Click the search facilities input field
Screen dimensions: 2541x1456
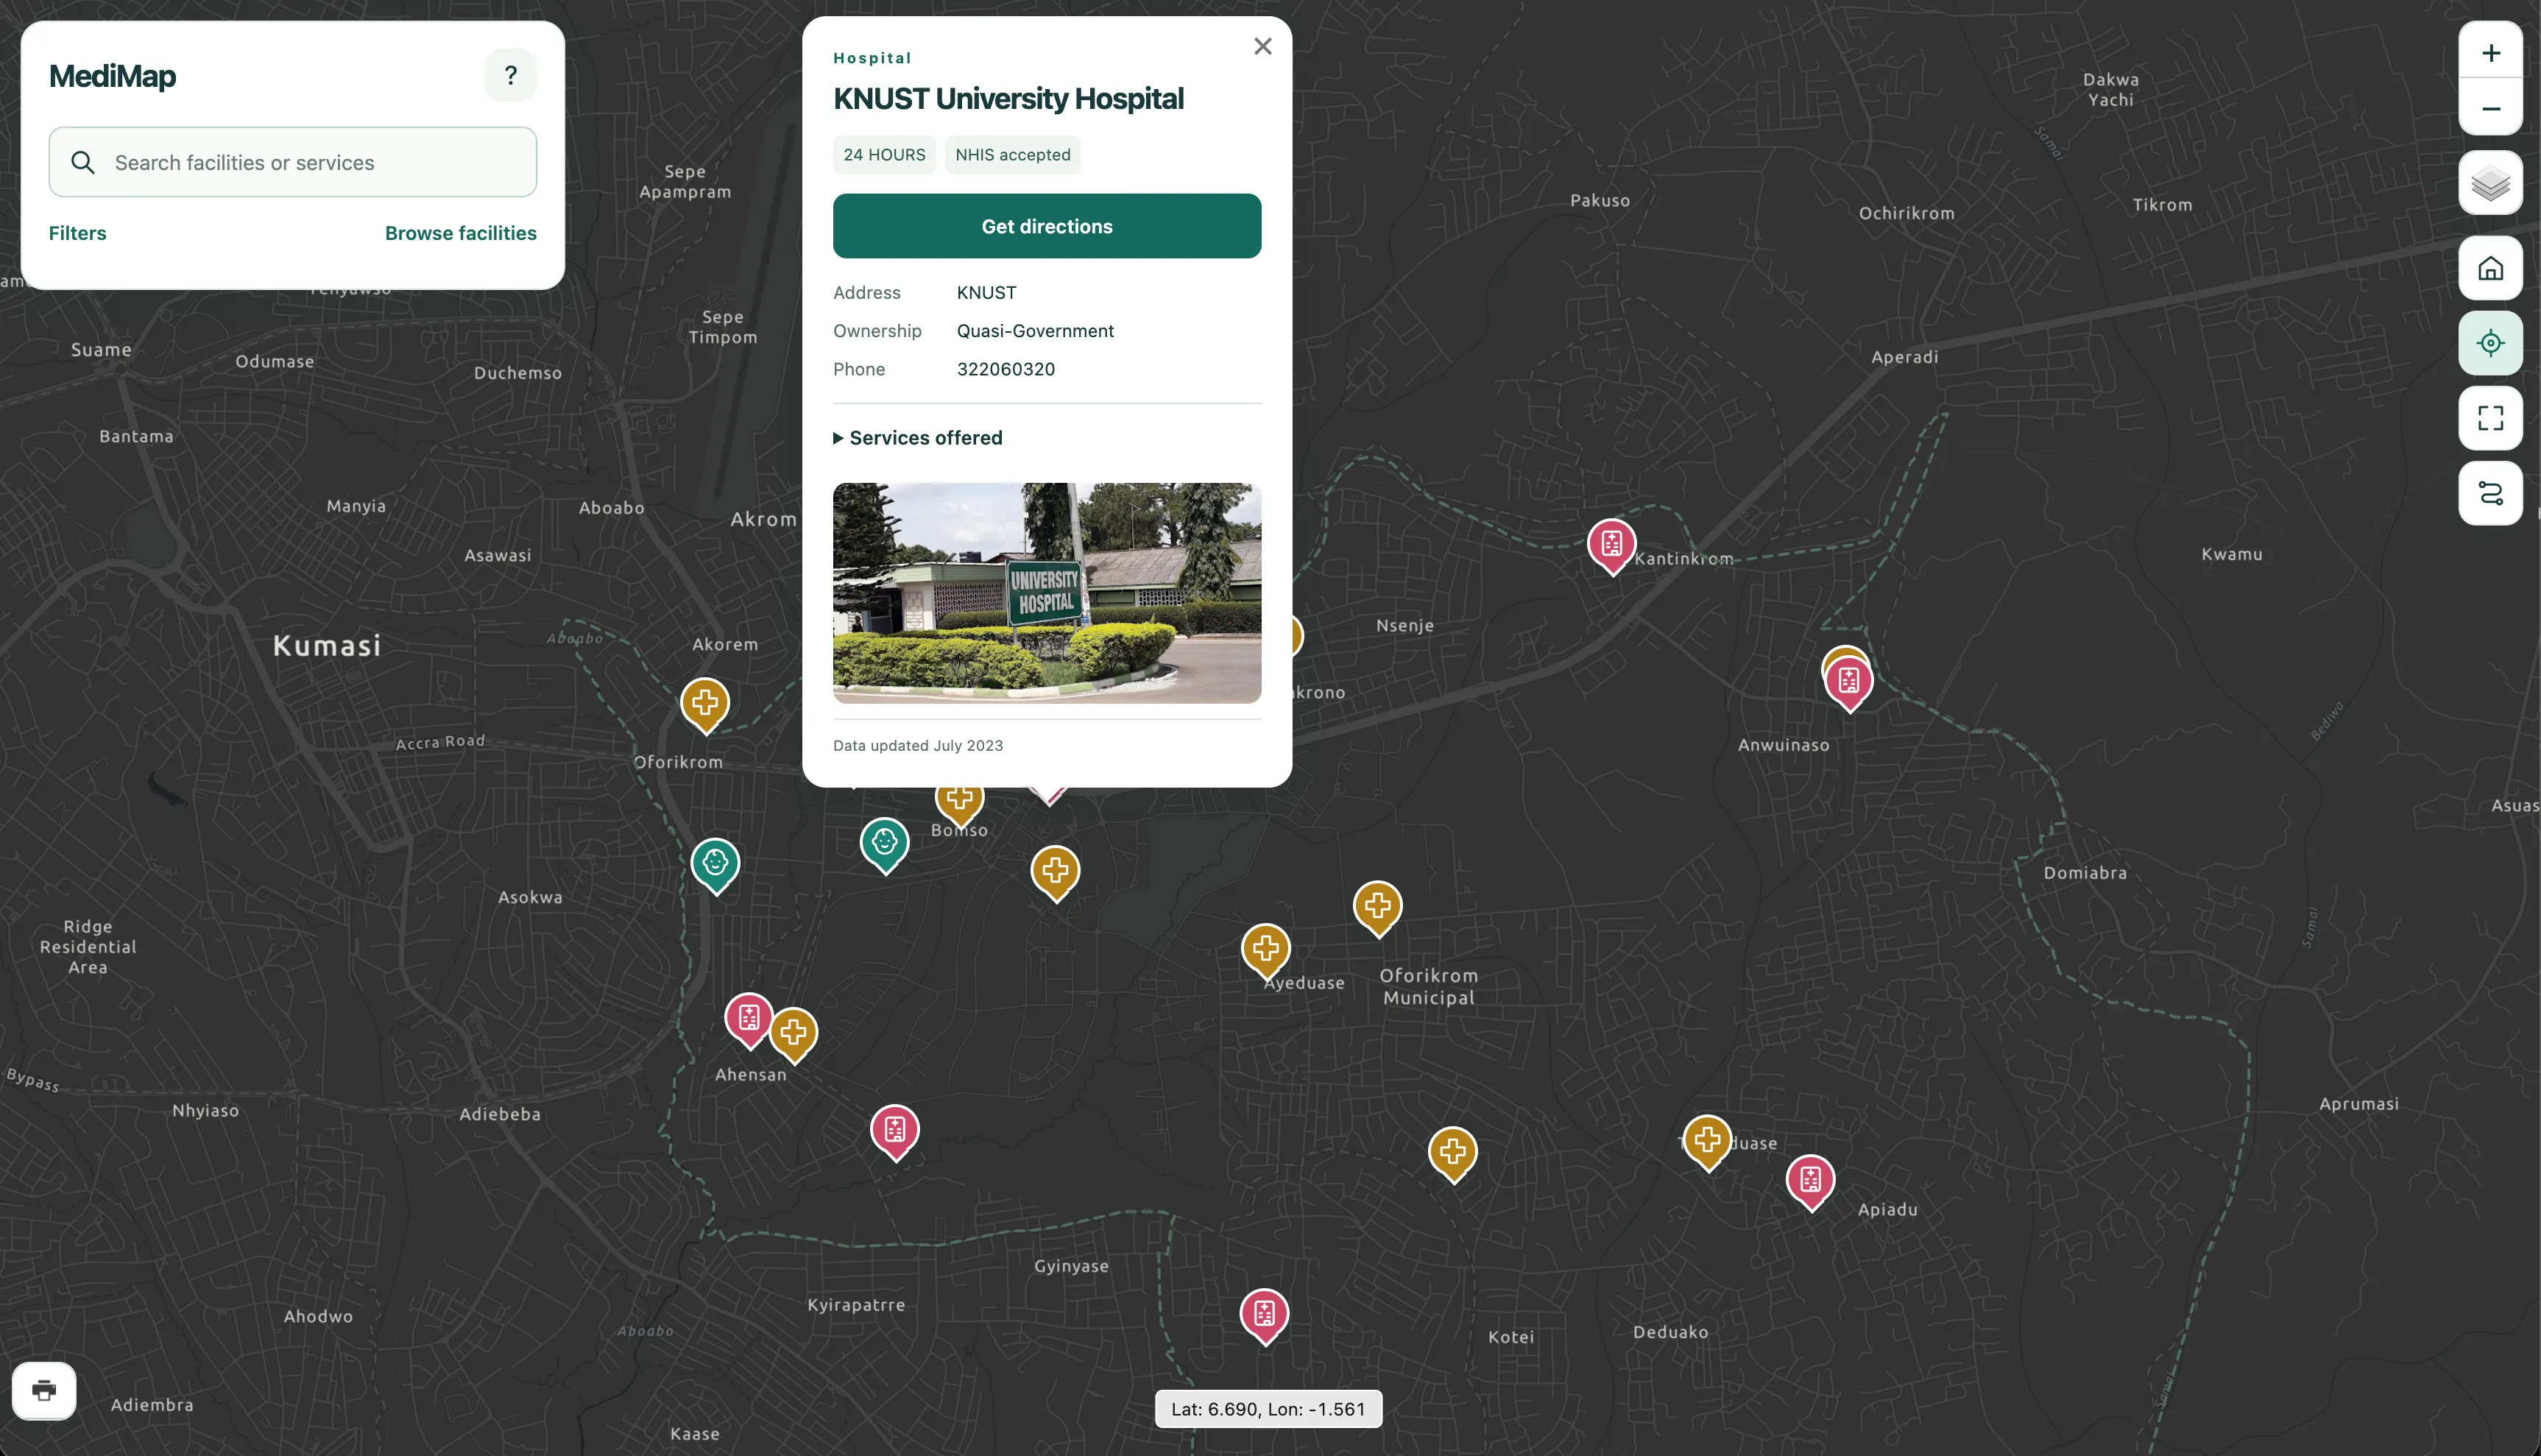(293, 162)
